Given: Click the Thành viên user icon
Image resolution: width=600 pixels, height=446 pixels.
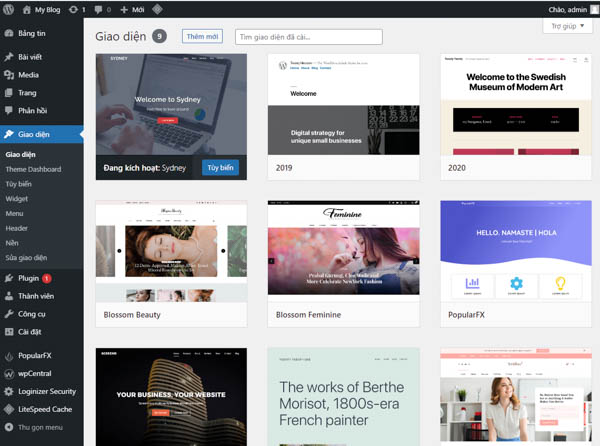Looking at the screenshot, I should pos(9,296).
